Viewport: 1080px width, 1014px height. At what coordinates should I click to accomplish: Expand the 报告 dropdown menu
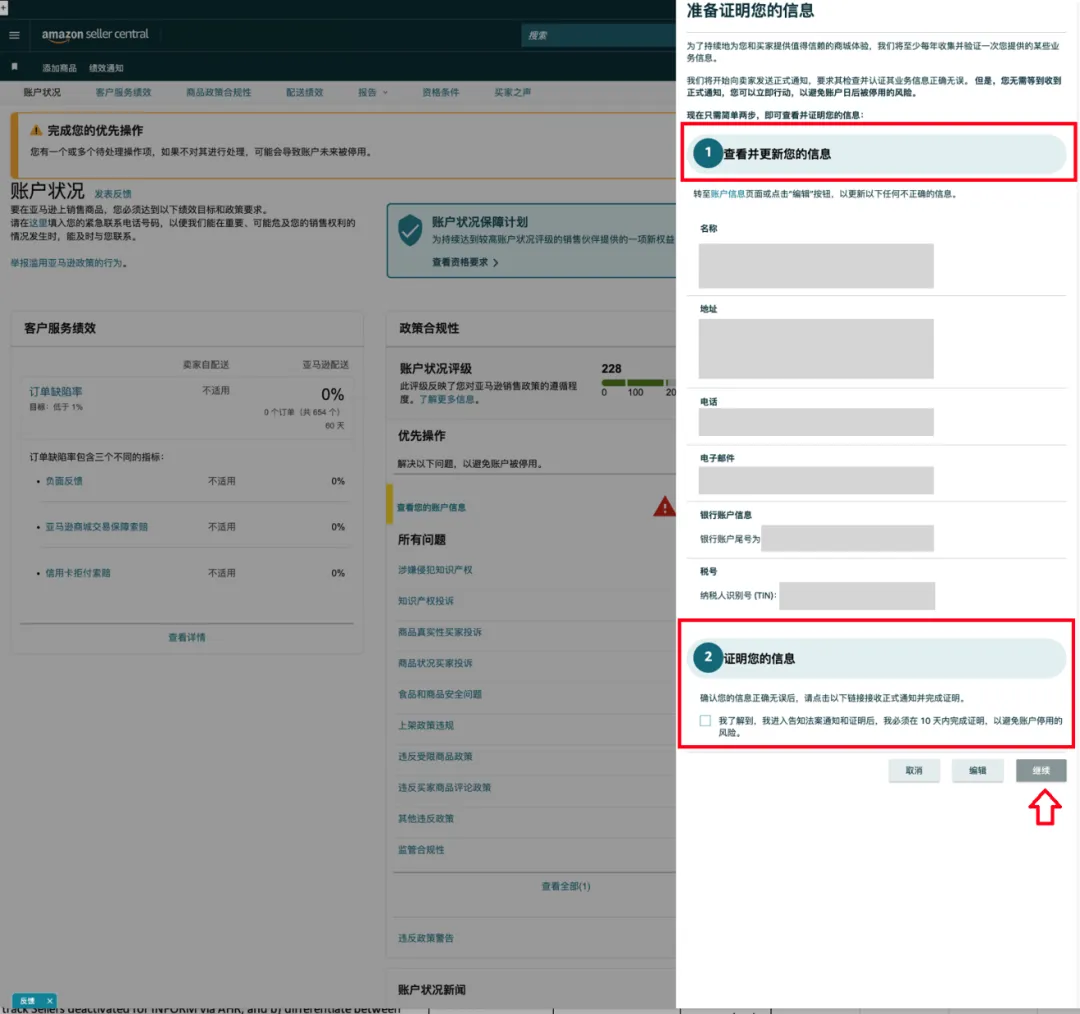tap(373, 92)
